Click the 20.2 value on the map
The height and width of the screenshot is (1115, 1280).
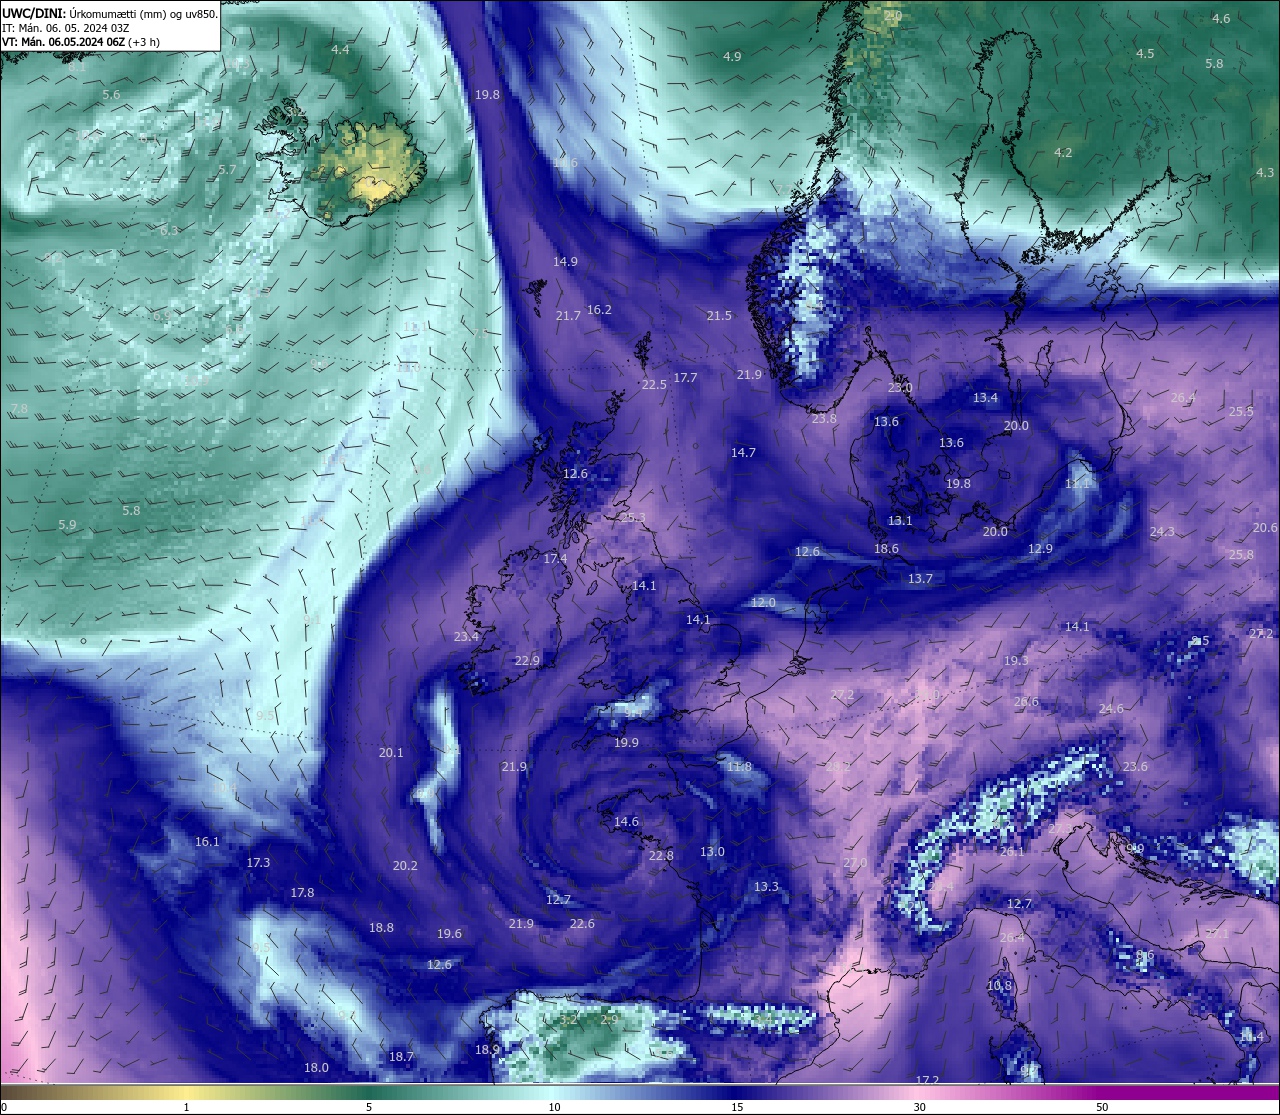click(x=405, y=865)
